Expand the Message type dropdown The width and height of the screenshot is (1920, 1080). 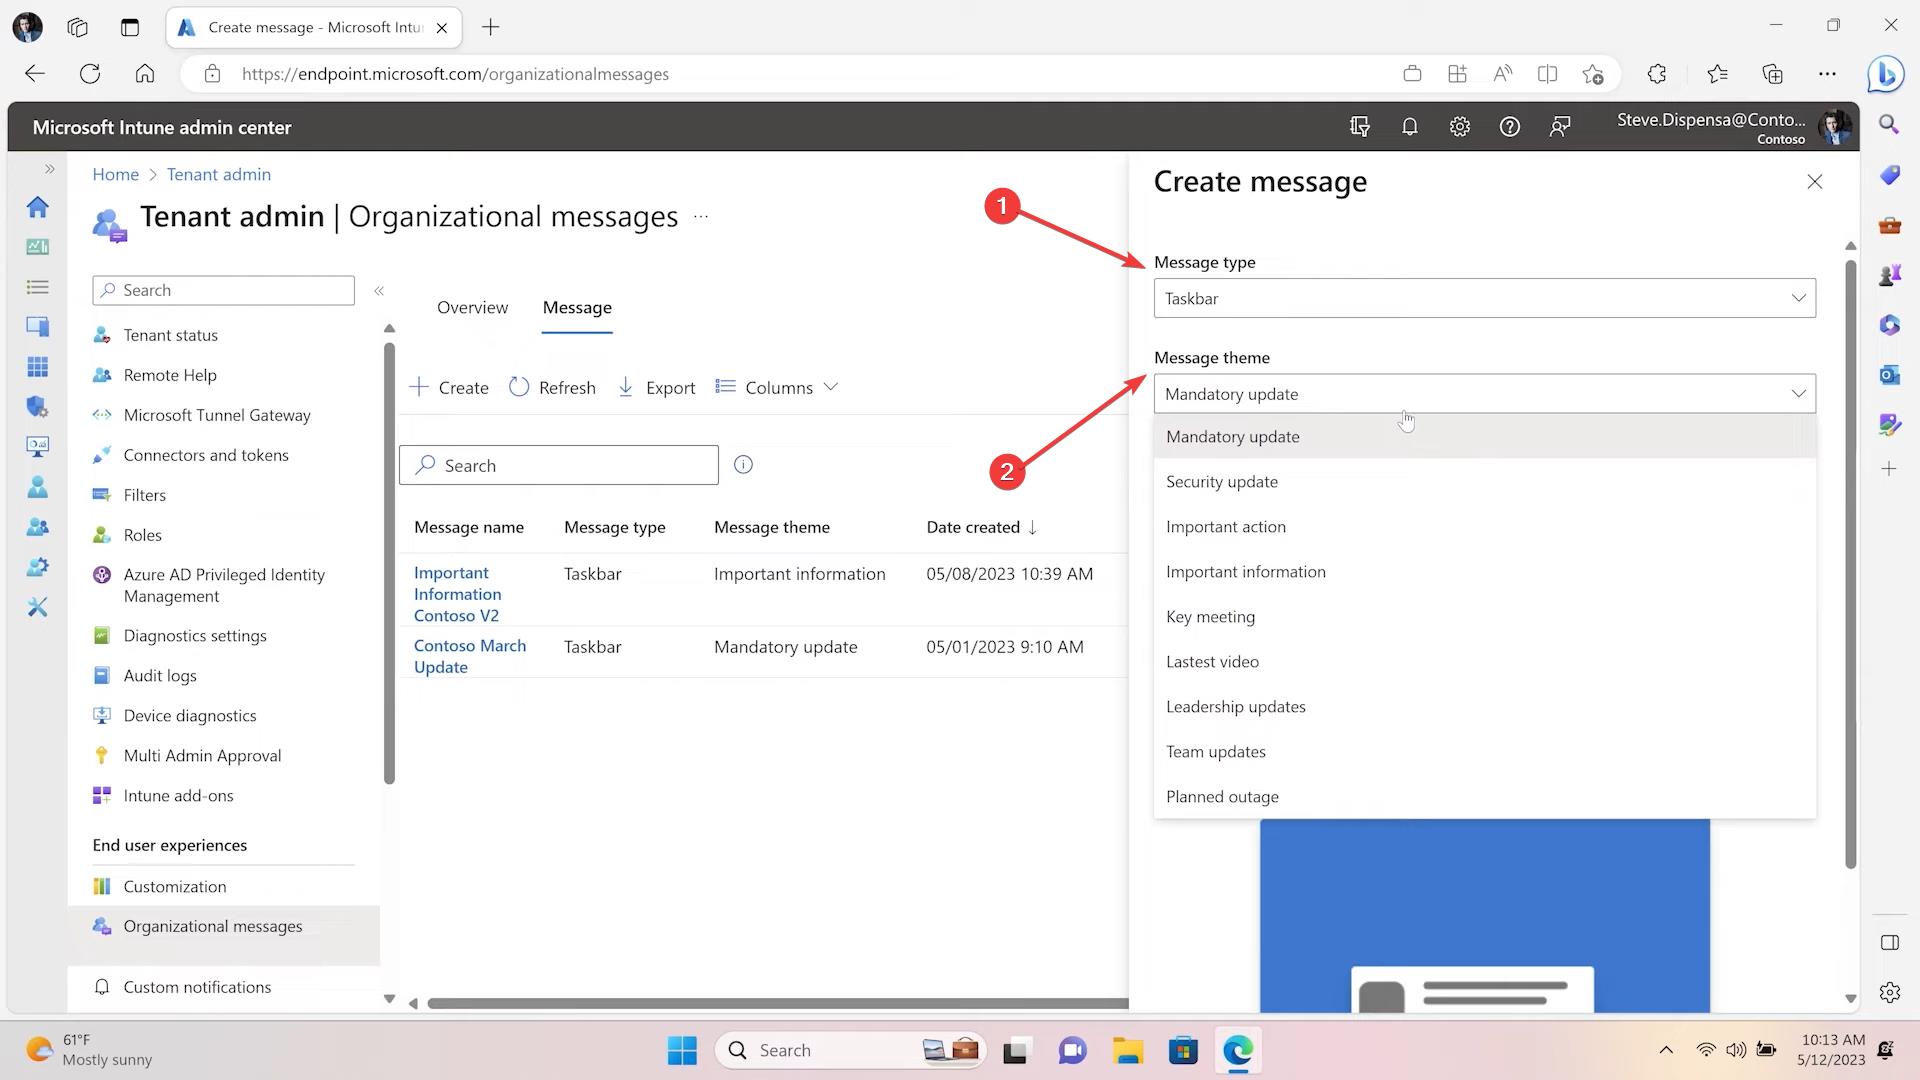[1484, 298]
